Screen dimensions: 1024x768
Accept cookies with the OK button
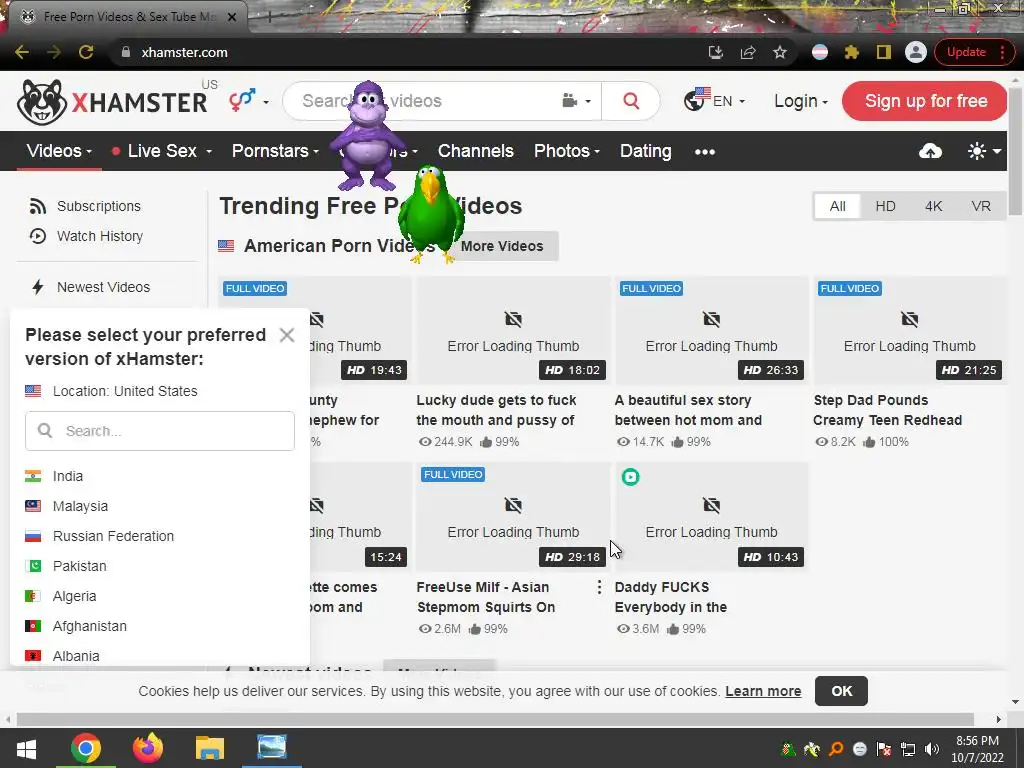coord(841,691)
